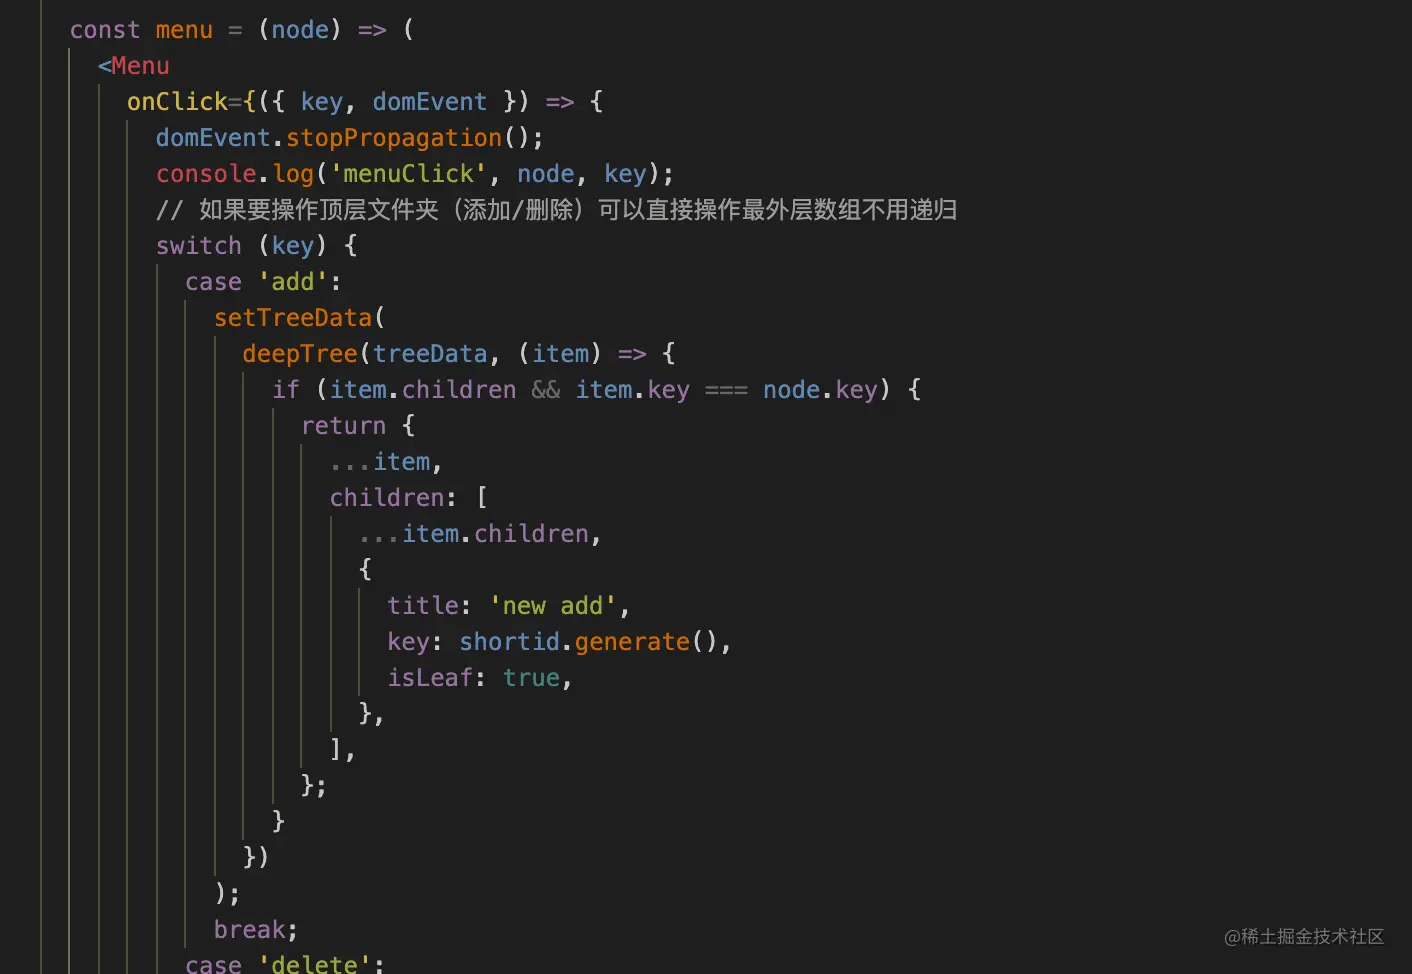Place cursor on 'stopPropagation' method call
The height and width of the screenshot is (974, 1412).
click(394, 138)
